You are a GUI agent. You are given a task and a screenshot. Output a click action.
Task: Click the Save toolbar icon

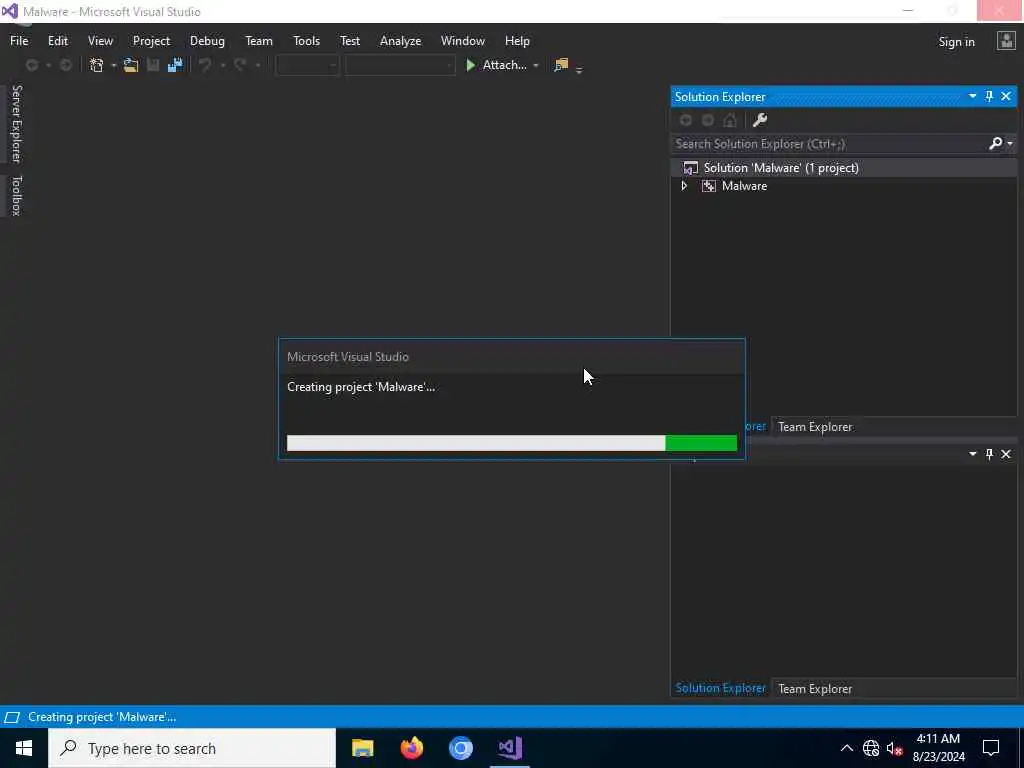(x=153, y=65)
